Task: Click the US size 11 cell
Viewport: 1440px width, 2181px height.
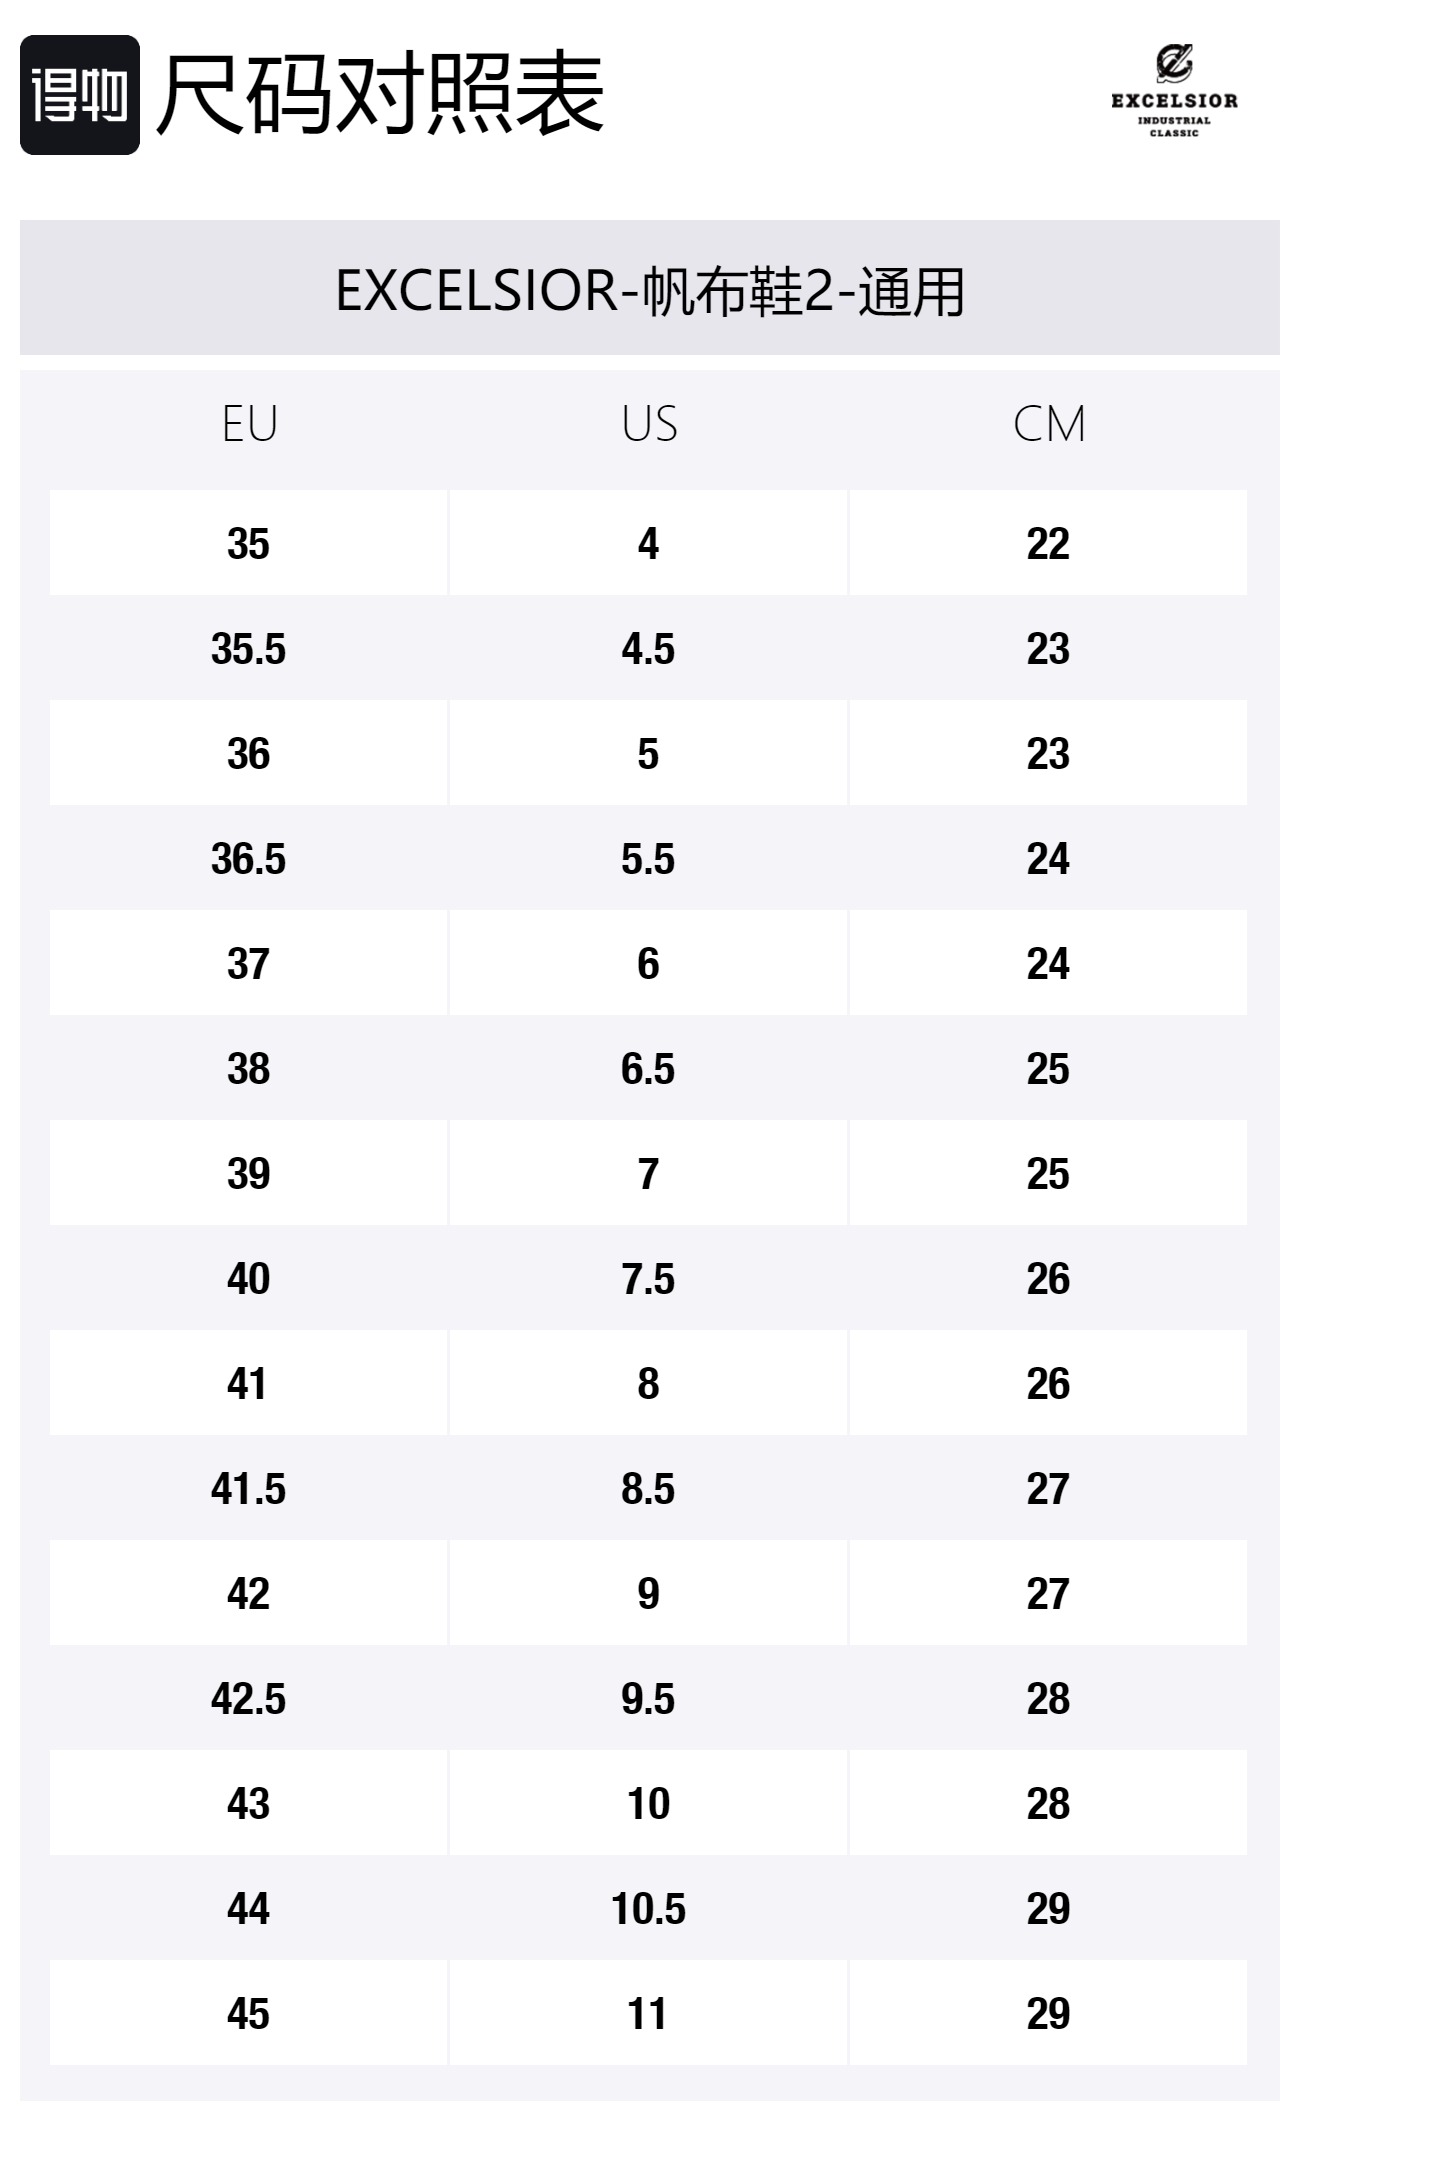Action: [x=648, y=2014]
